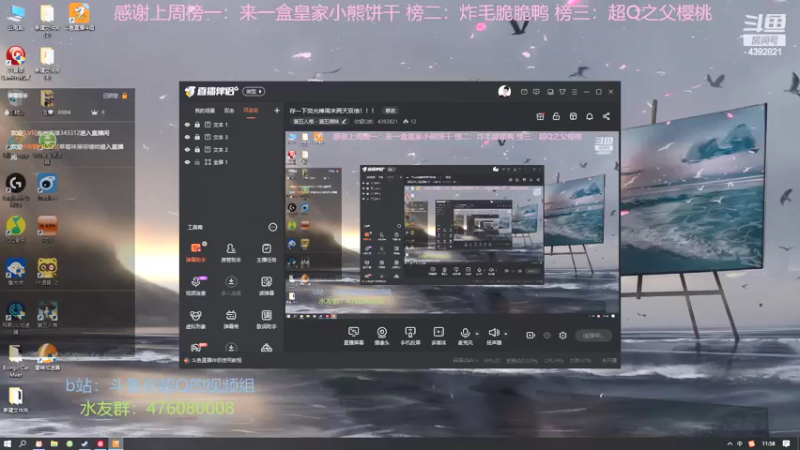
Task: Open the 主播任务 tool icon
Action: click(x=266, y=252)
